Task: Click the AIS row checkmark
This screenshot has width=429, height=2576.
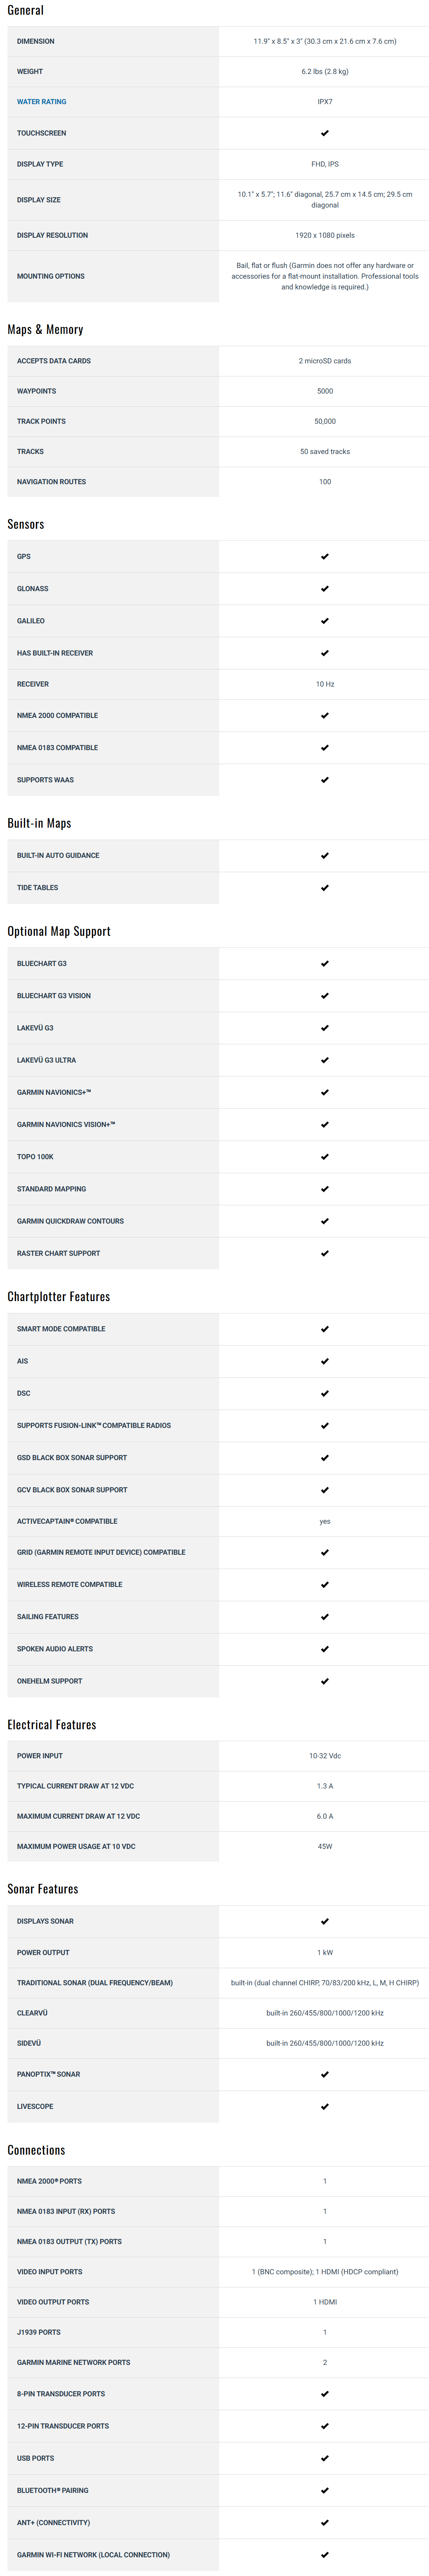Action: pos(325,1361)
